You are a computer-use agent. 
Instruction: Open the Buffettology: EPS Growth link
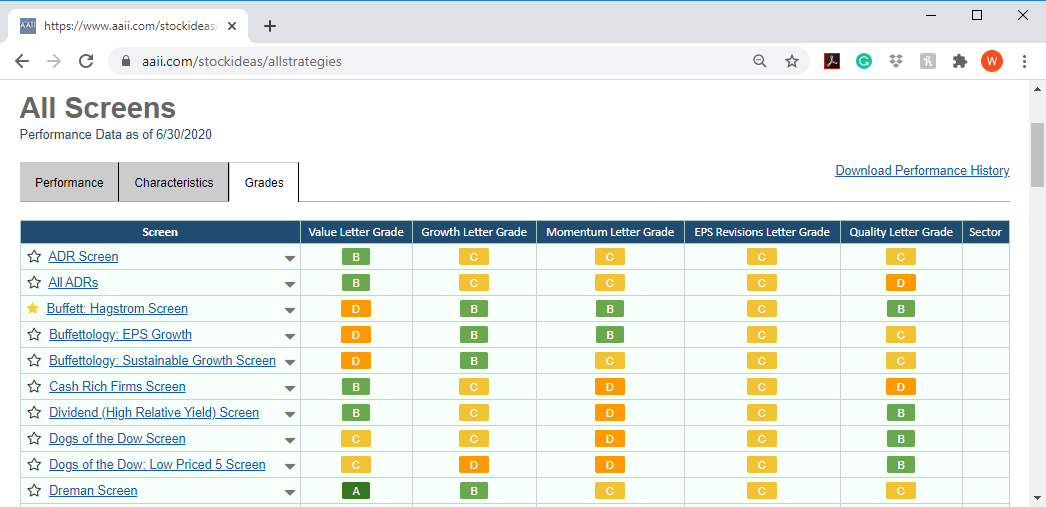point(120,334)
